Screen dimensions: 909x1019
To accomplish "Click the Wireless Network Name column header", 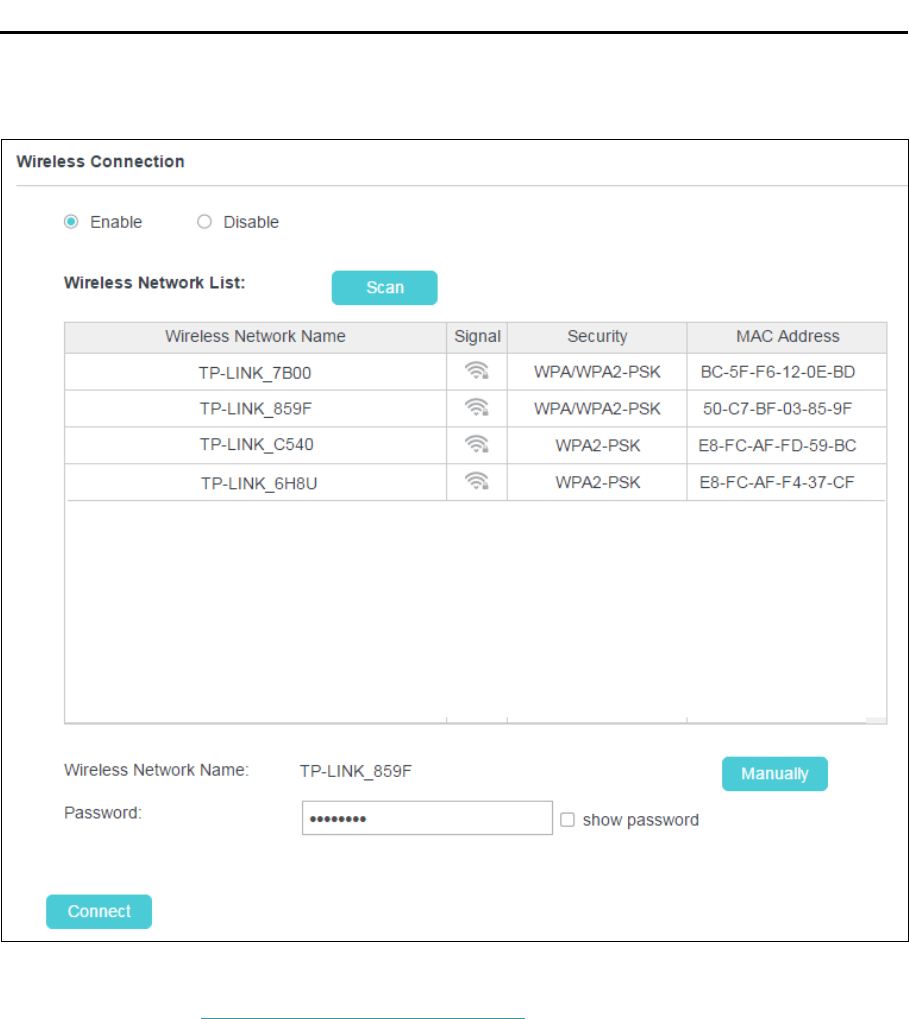I will pyautogui.click(x=255, y=337).
